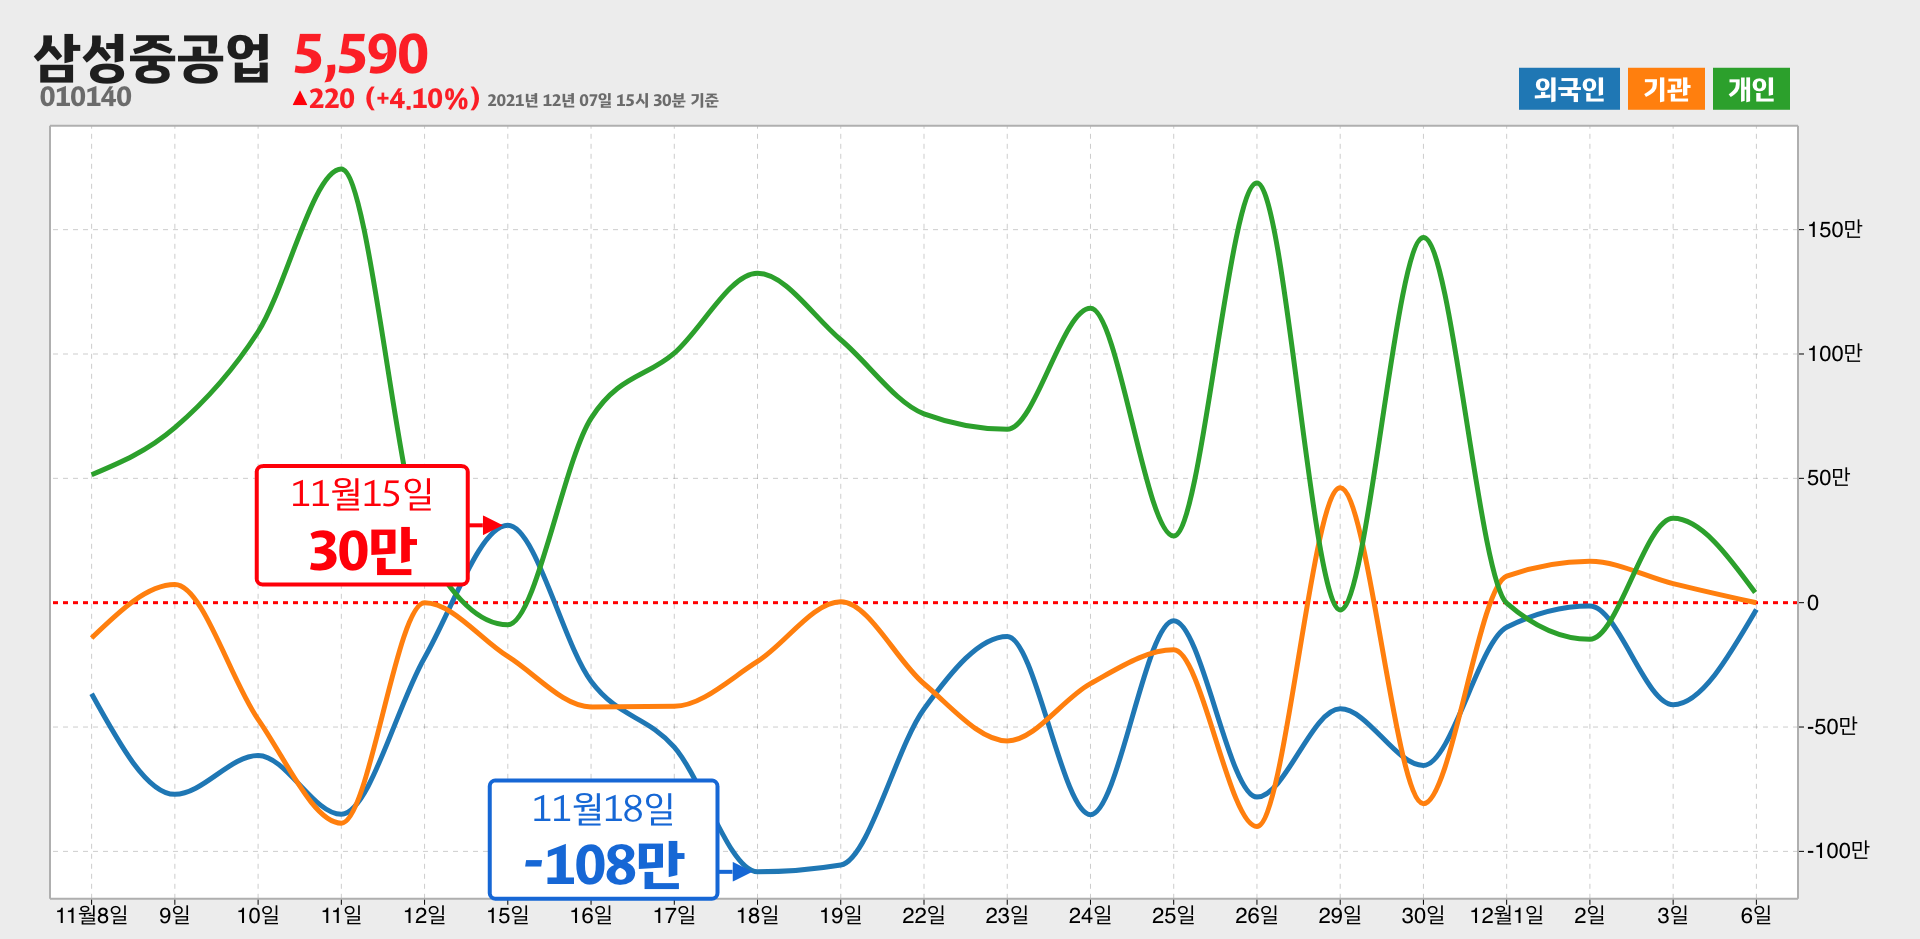Image resolution: width=1920 pixels, height=939 pixels.
Task: Click the 30일 x-axis label
Action: 1423,915
